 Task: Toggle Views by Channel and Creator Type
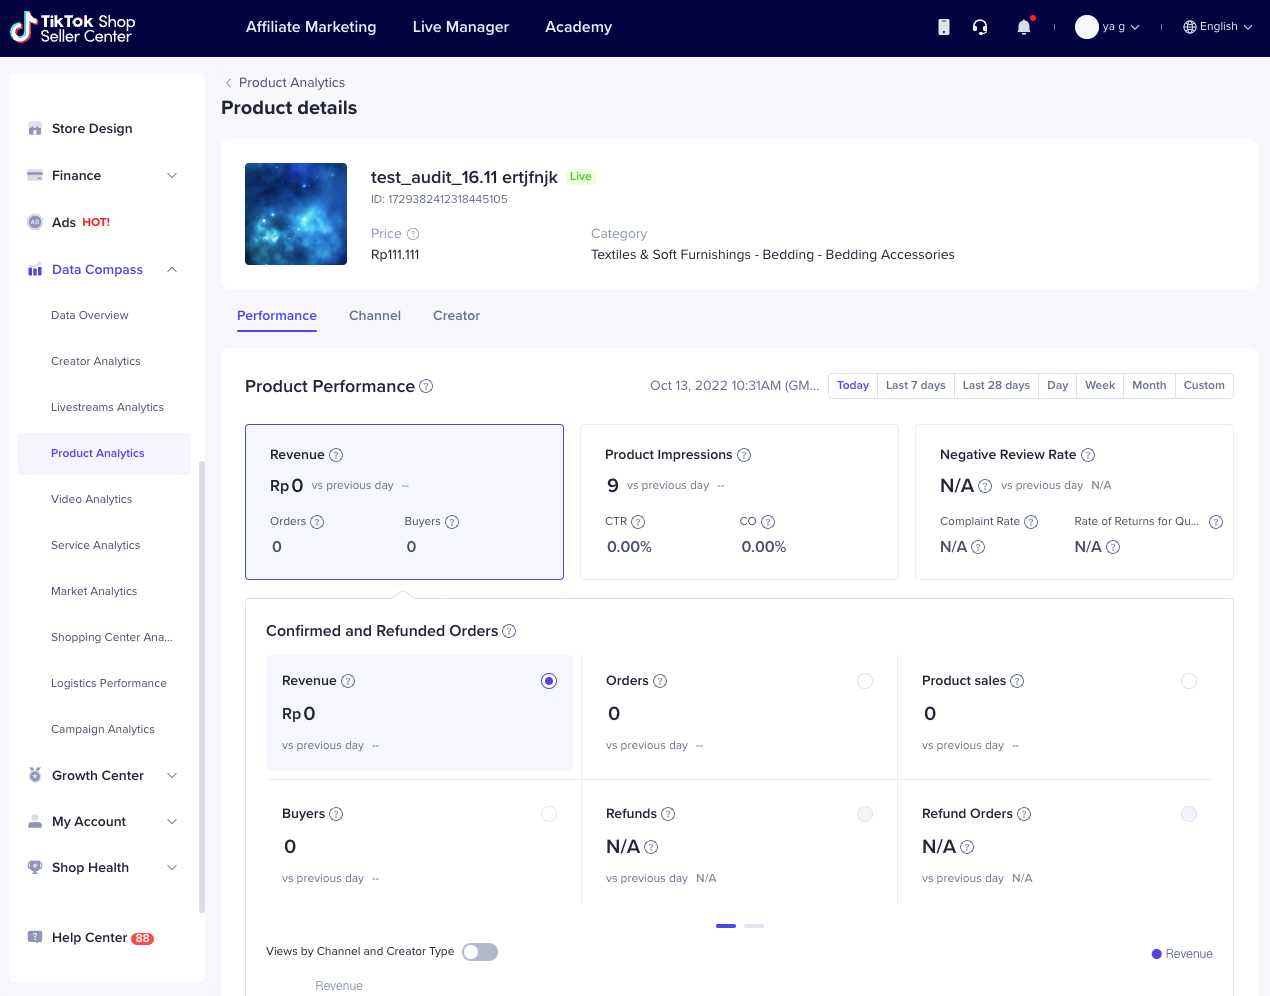click(480, 952)
